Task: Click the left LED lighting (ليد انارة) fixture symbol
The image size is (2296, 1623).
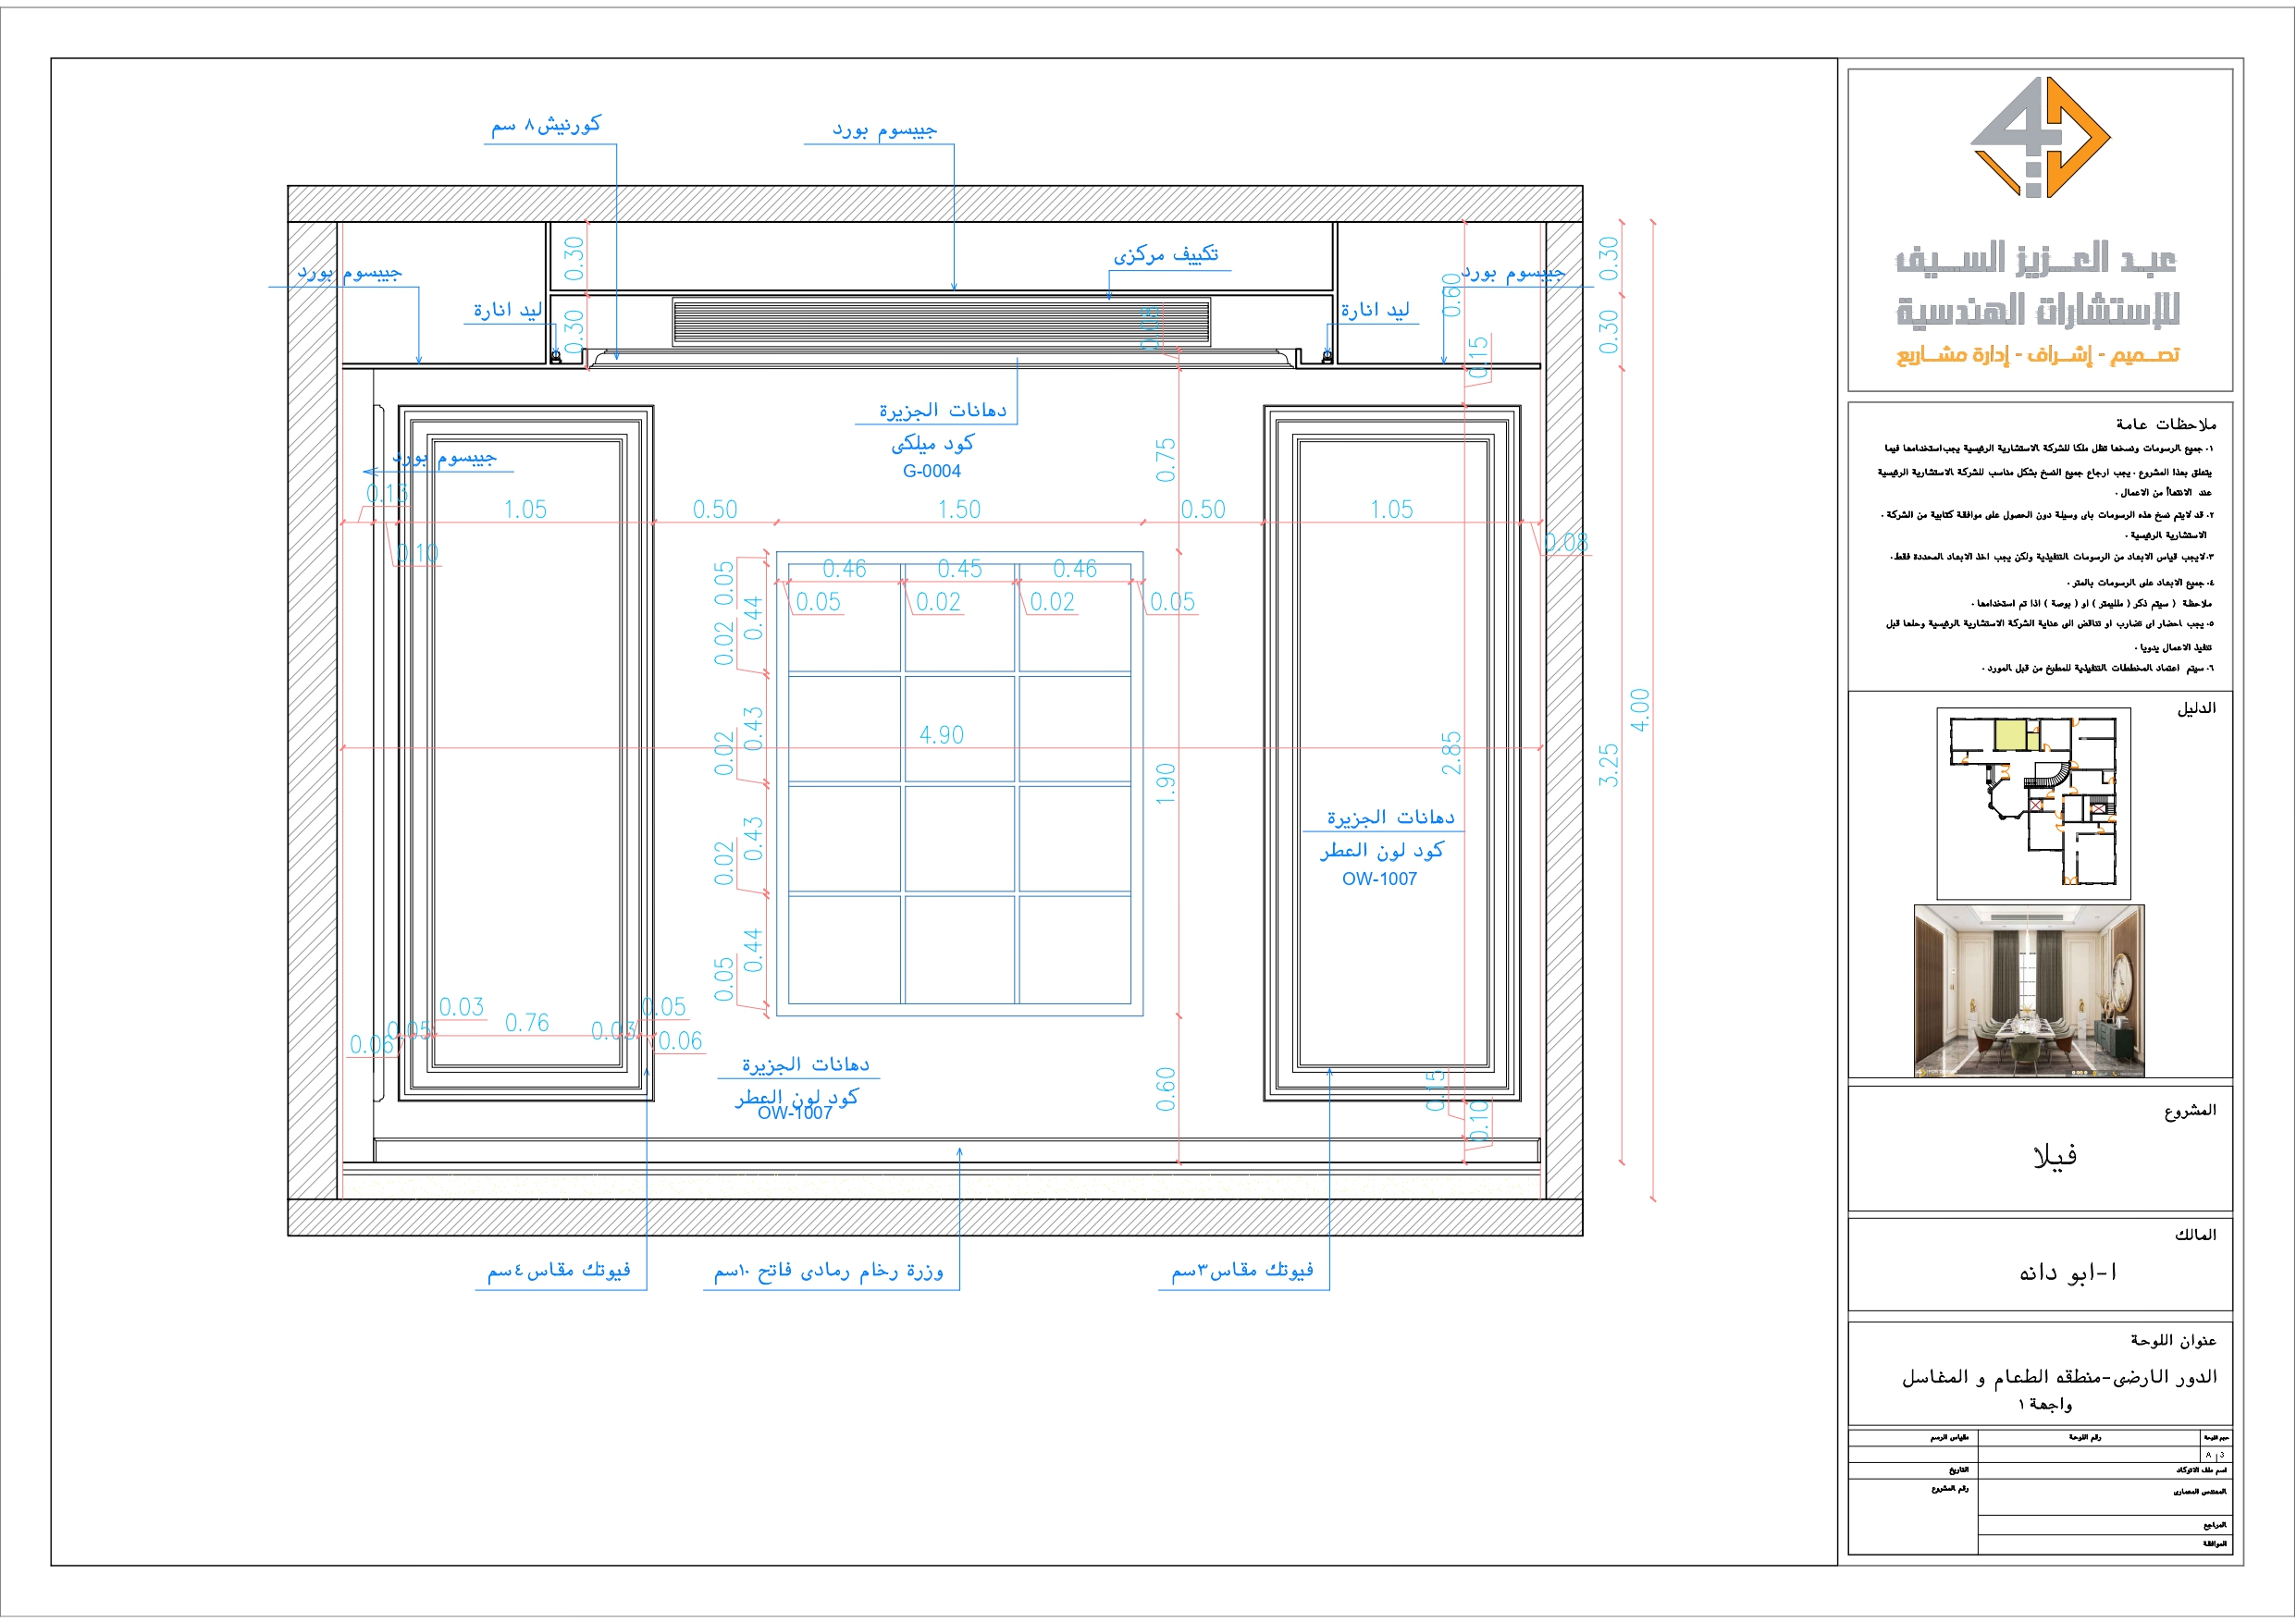Action: 556,356
